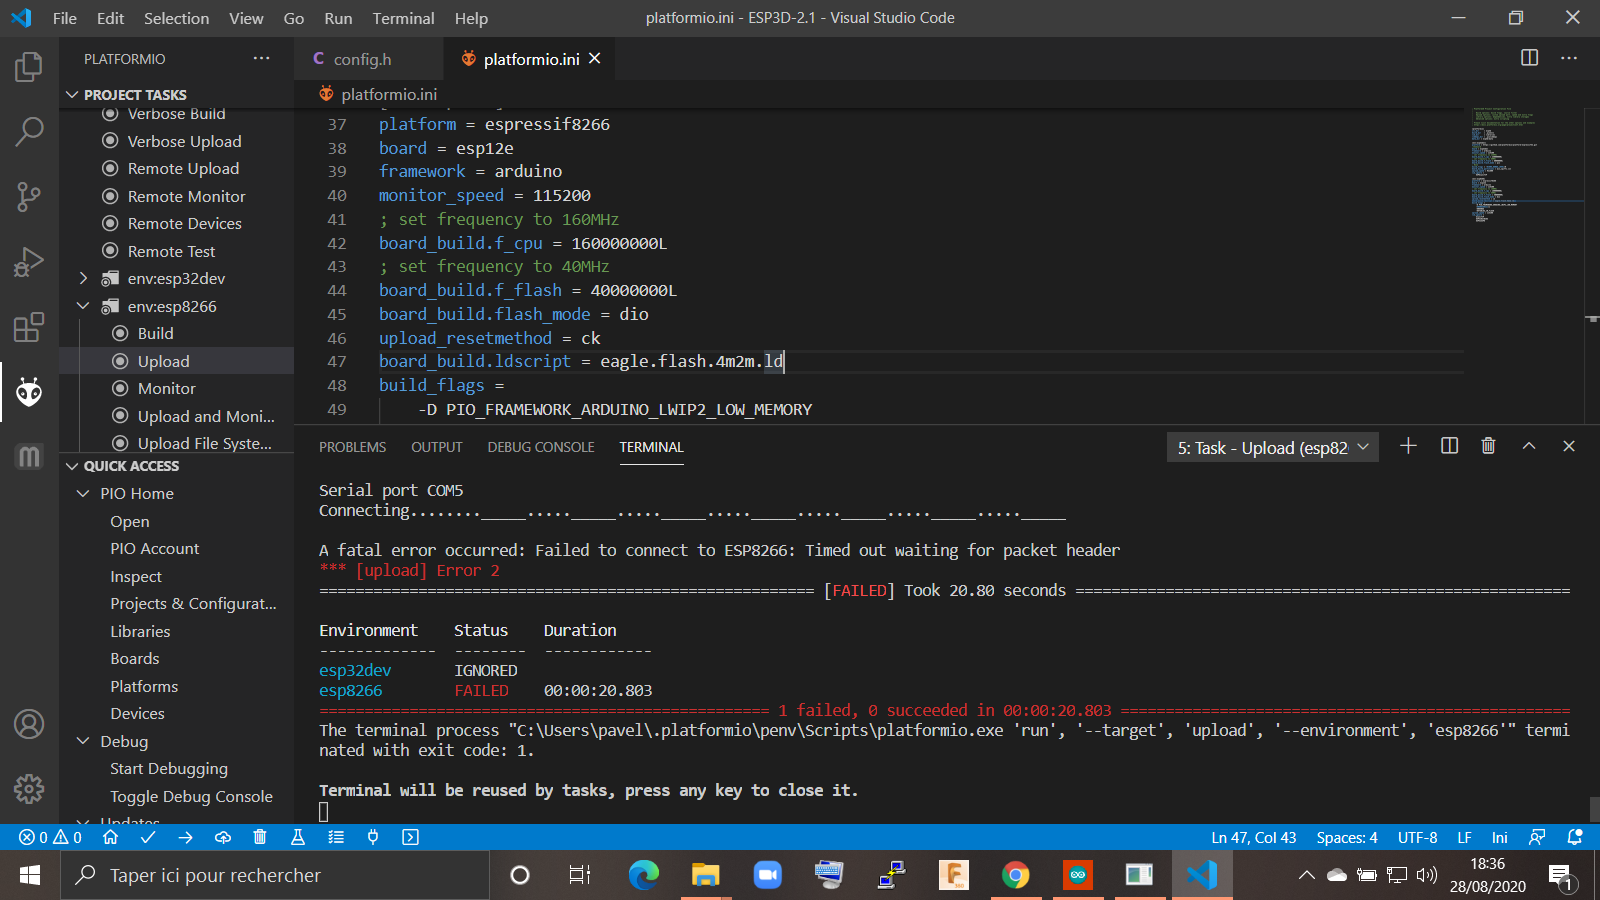Switch to the DEBUG CONSOLE tab
The height and width of the screenshot is (900, 1600).
tap(541, 447)
